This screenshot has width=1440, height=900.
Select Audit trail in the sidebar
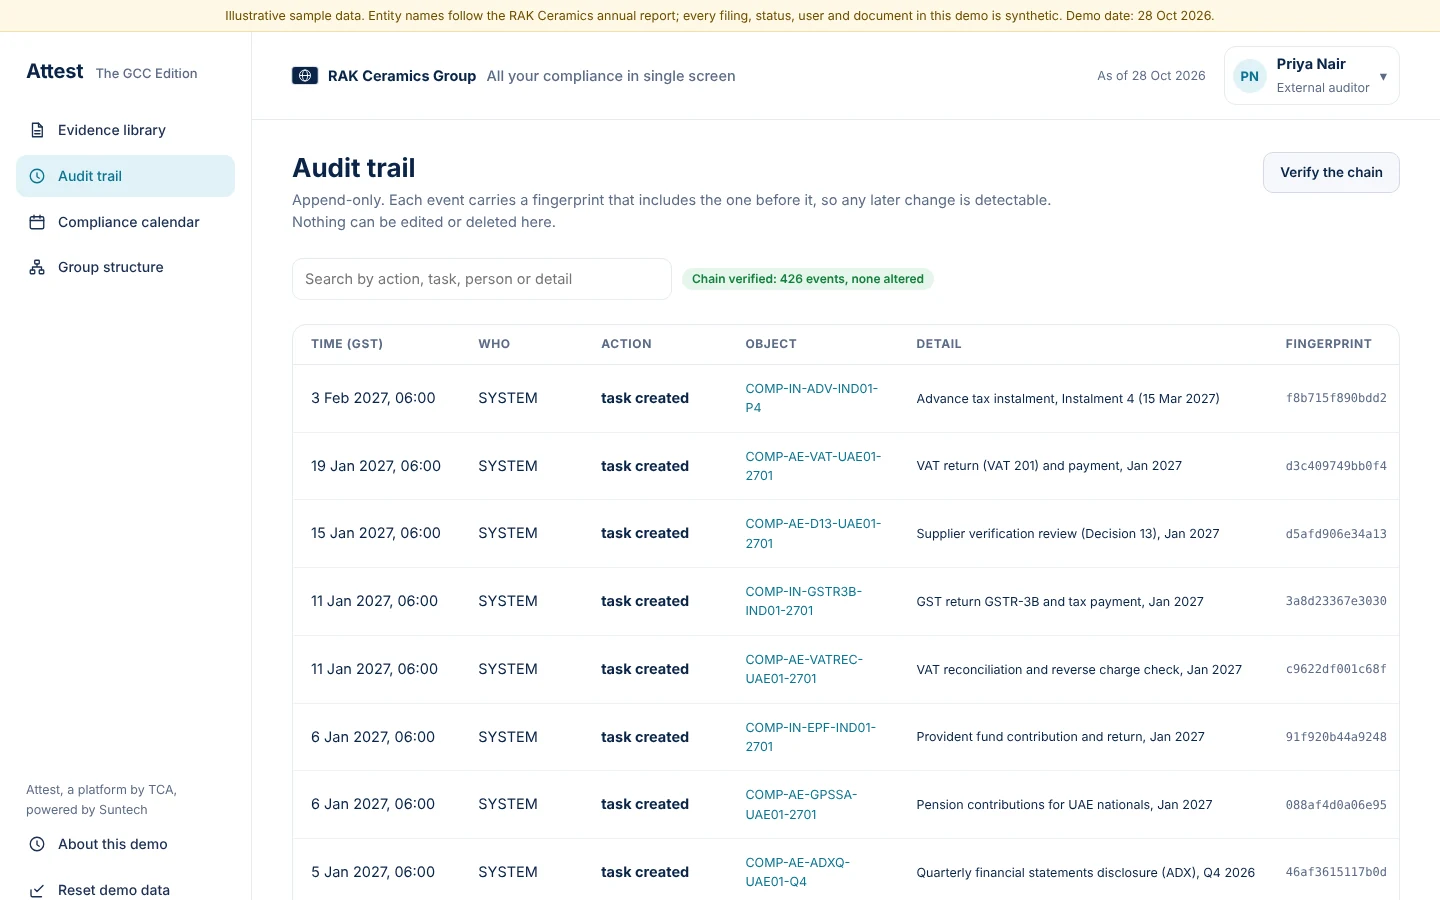[x=125, y=176]
